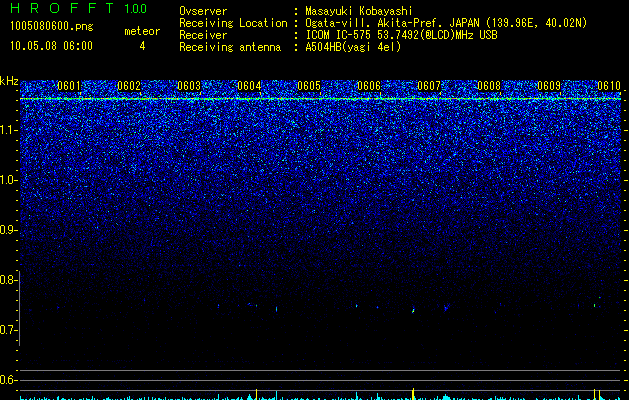Screen dimensions: 629x400
Task: Click the Receiving antenna label
Action: [x=230, y=47]
